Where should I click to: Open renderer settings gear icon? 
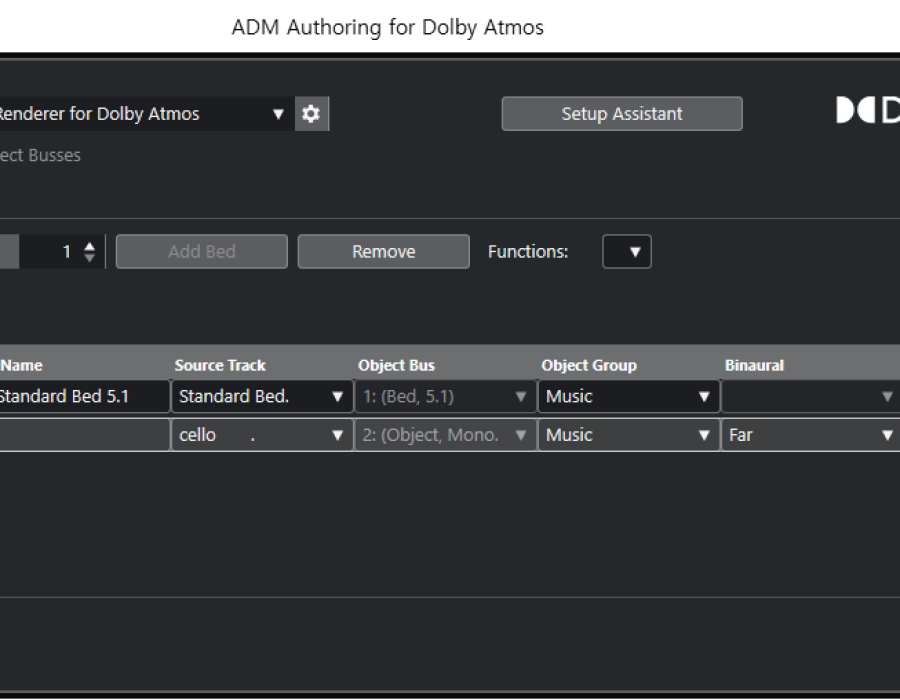[312, 114]
